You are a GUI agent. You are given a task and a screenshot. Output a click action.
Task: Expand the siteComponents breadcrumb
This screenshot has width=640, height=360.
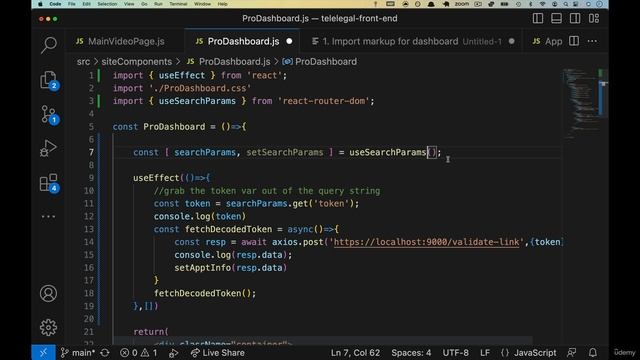coord(137,62)
